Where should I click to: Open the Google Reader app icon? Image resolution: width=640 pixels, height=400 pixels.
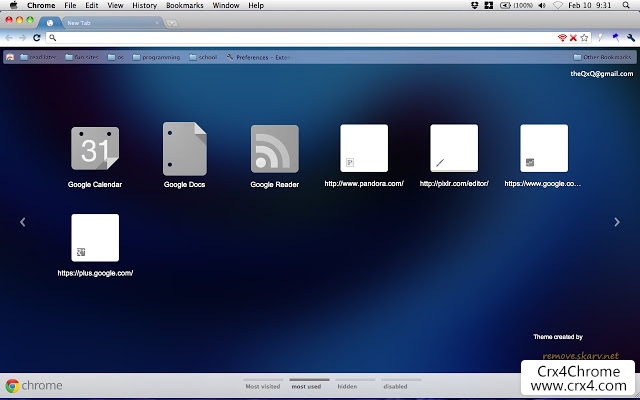275,149
